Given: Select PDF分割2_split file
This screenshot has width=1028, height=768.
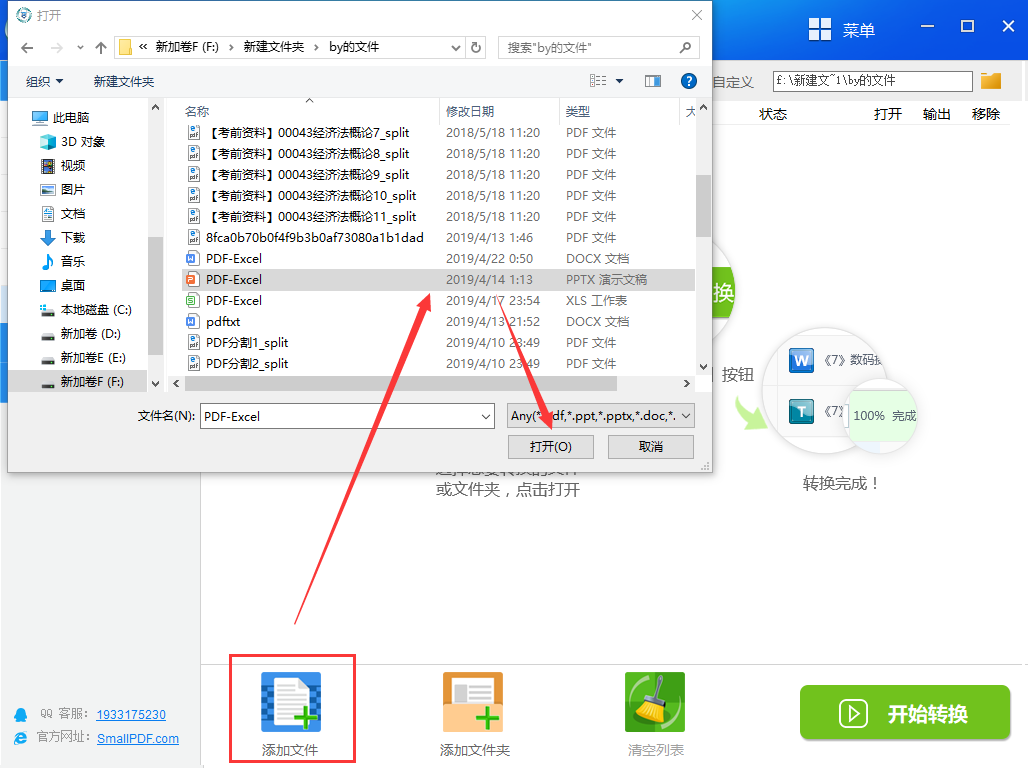Looking at the screenshot, I should point(437,363).
